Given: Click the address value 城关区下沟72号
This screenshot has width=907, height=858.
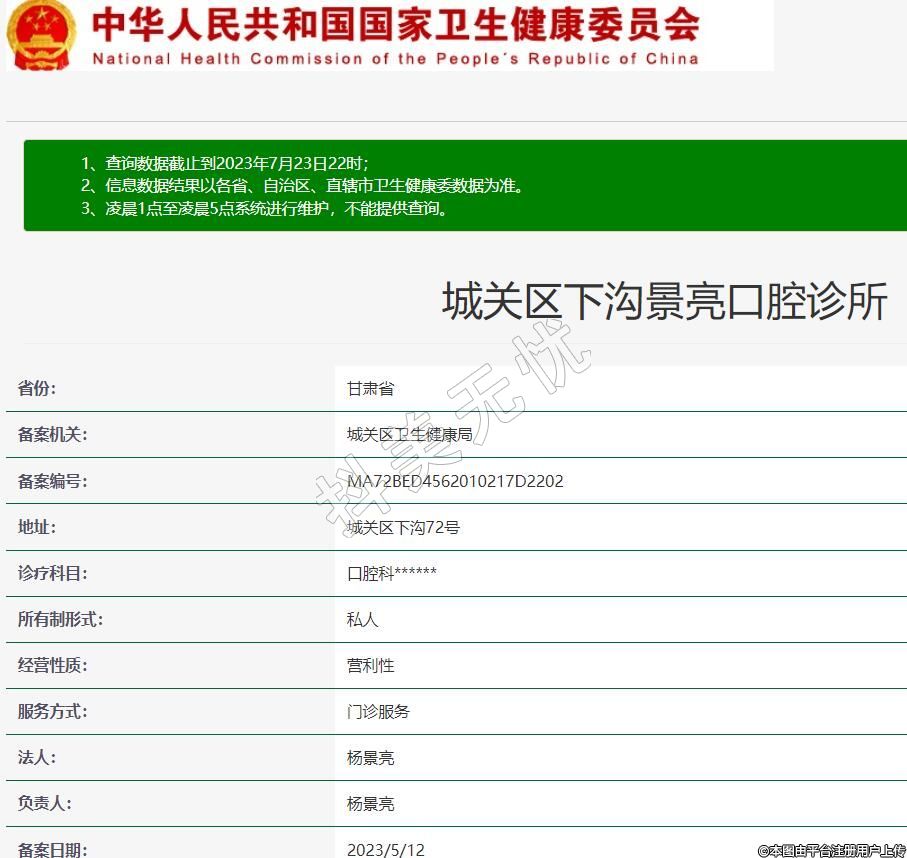Looking at the screenshot, I should pos(403,527).
